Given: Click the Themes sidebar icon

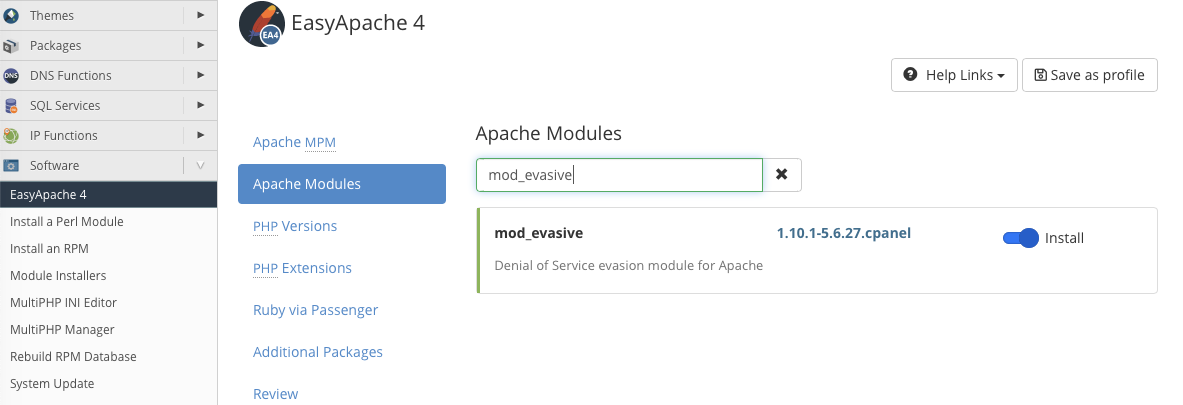Looking at the screenshot, I should pos(11,15).
